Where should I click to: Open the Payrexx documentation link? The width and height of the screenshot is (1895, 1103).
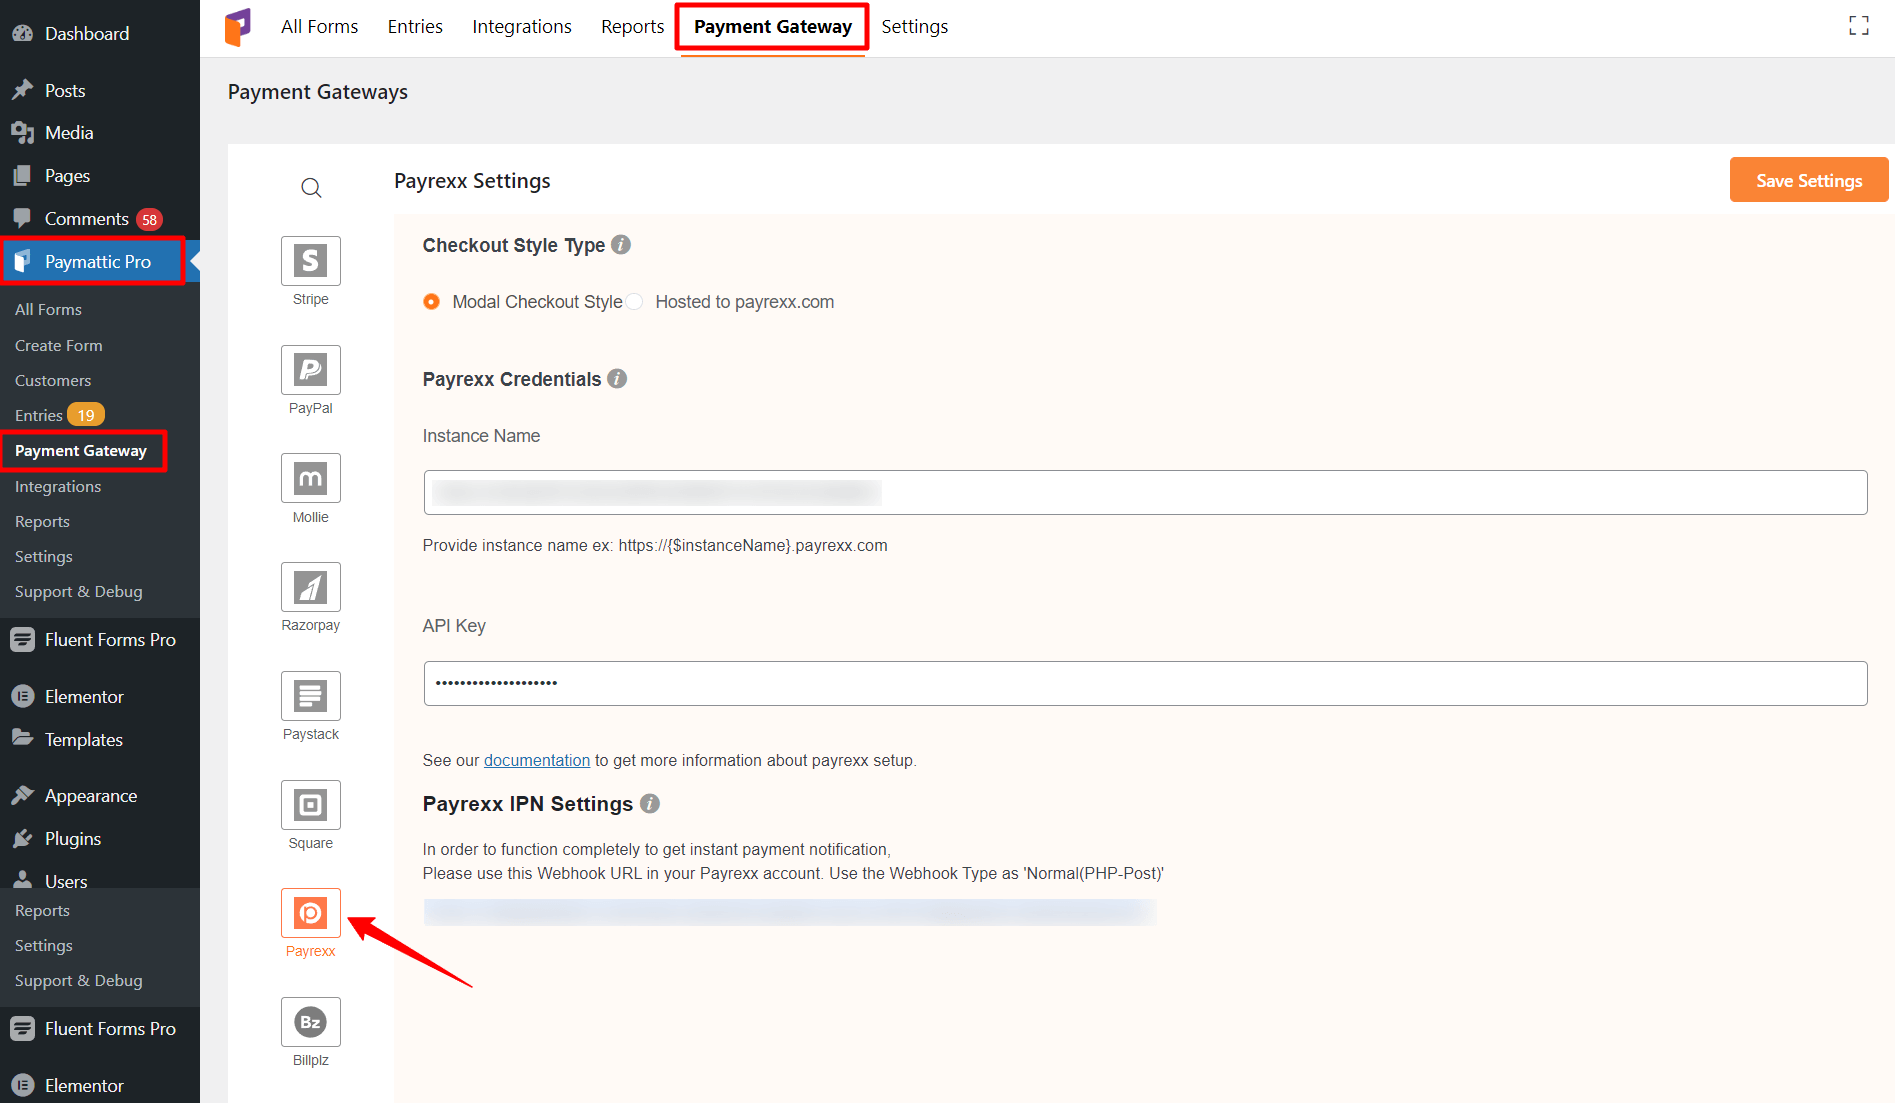pos(537,760)
